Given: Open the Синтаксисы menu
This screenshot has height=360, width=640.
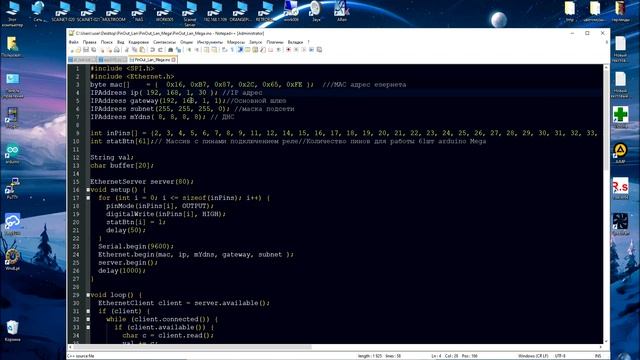Looking at the screenshot, I should pyautogui.click(x=164, y=42).
